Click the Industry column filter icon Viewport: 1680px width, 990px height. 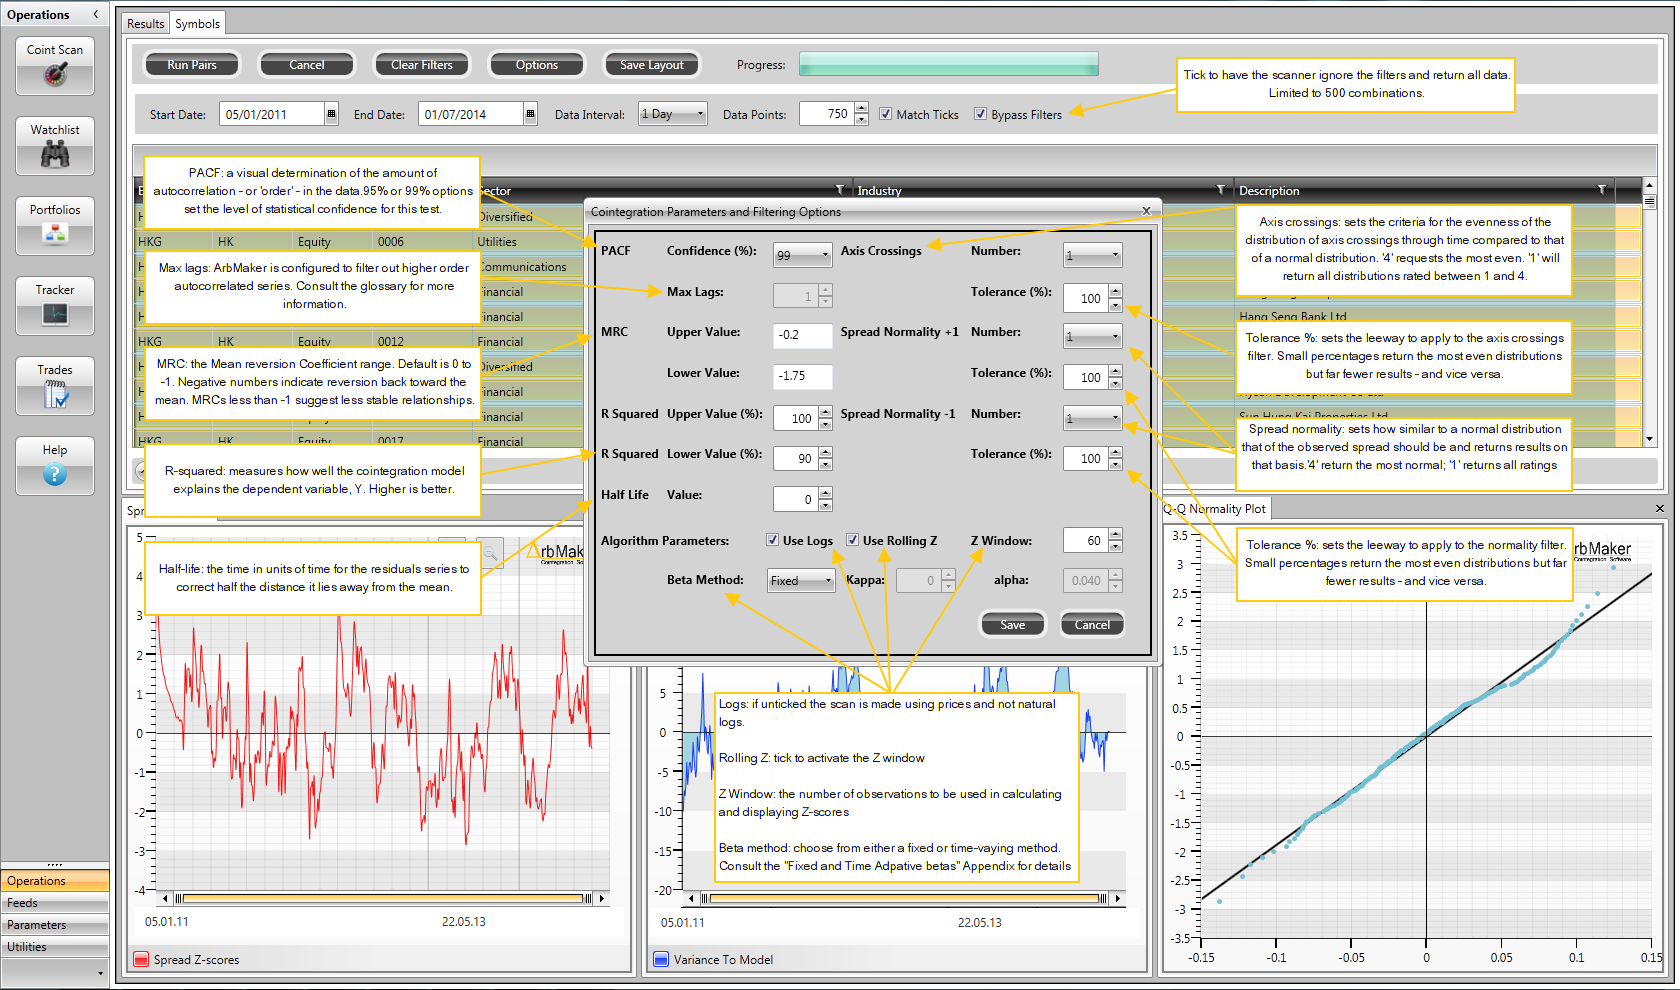click(x=1220, y=190)
